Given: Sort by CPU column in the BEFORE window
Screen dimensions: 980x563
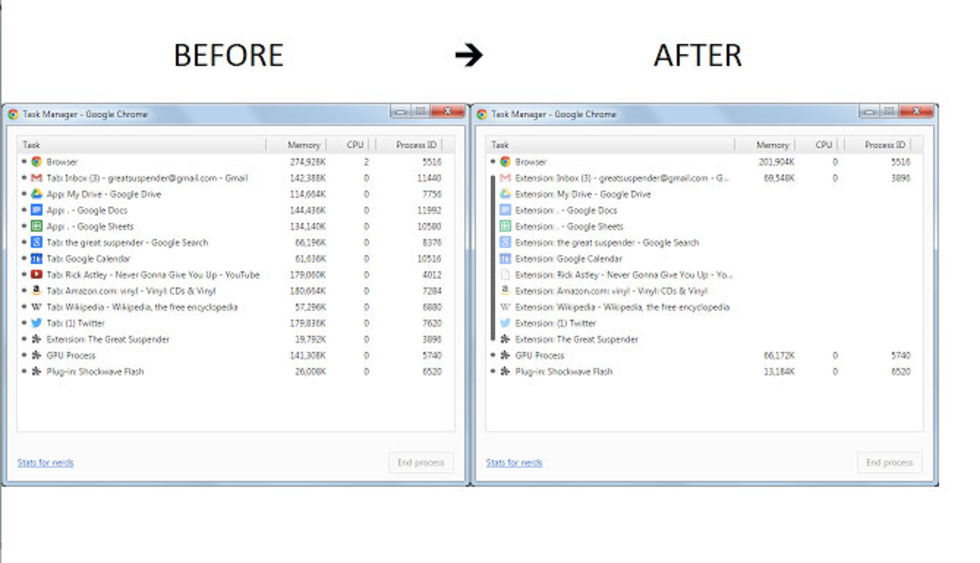Looking at the screenshot, I should click(355, 145).
